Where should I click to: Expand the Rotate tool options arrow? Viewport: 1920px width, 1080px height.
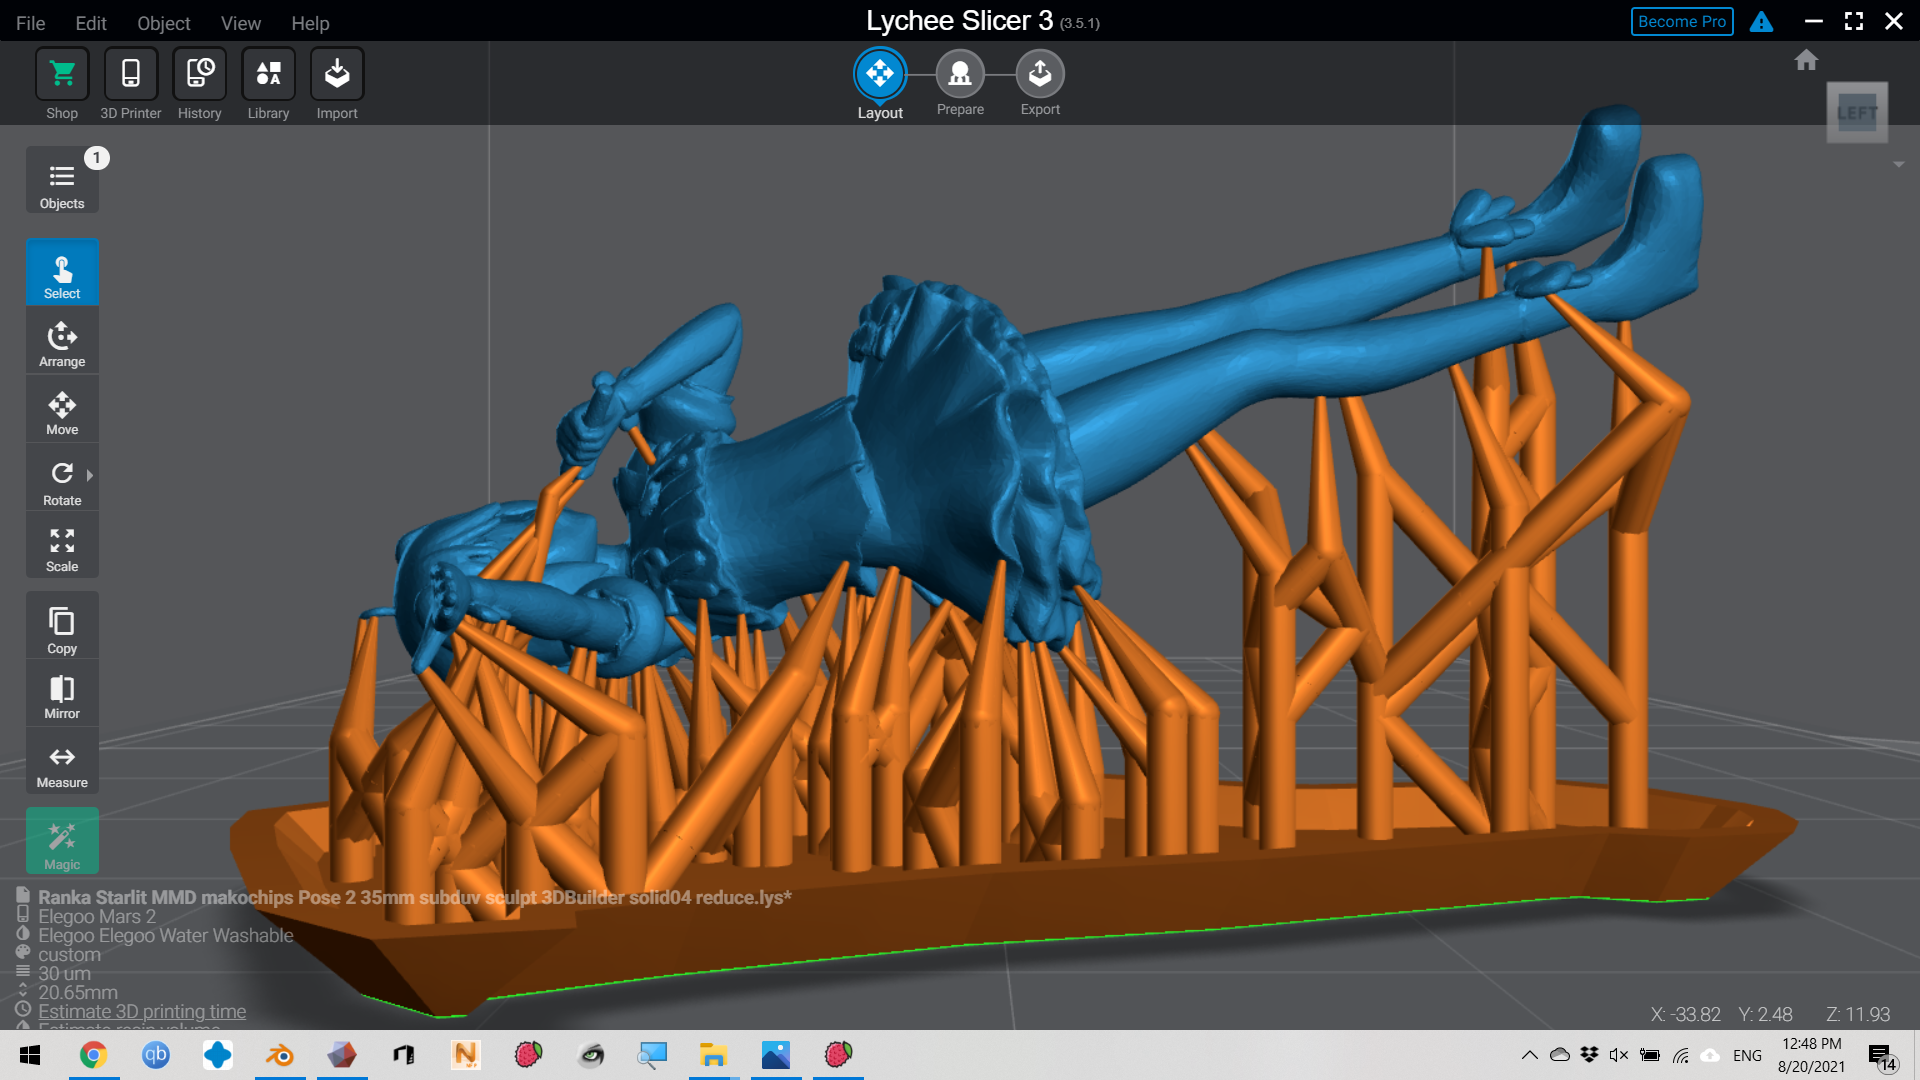click(90, 475)
